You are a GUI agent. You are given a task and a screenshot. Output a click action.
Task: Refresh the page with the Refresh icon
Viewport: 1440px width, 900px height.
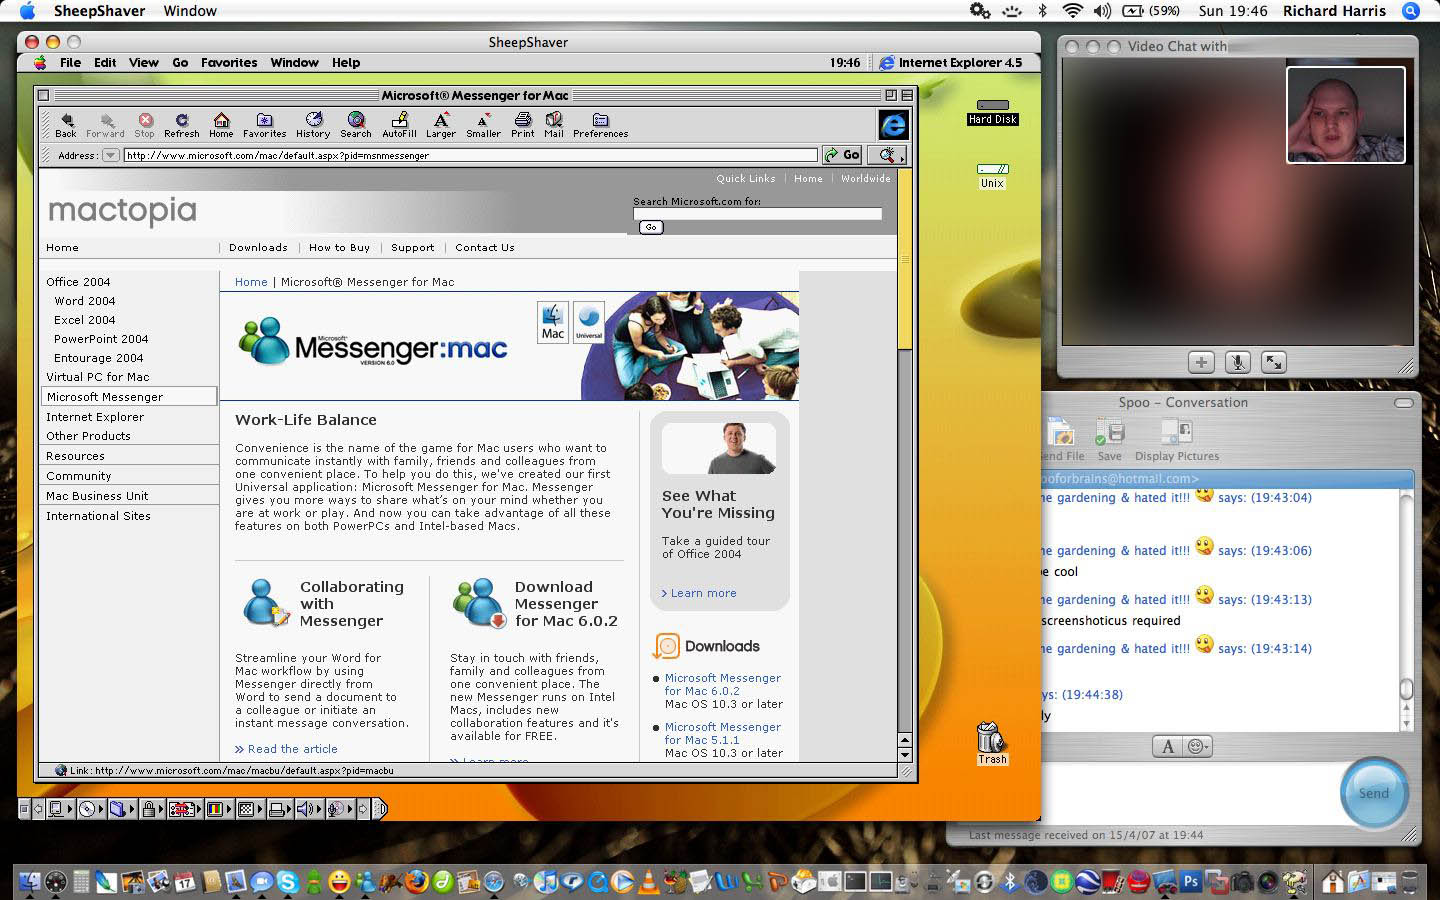coord(182,125)
